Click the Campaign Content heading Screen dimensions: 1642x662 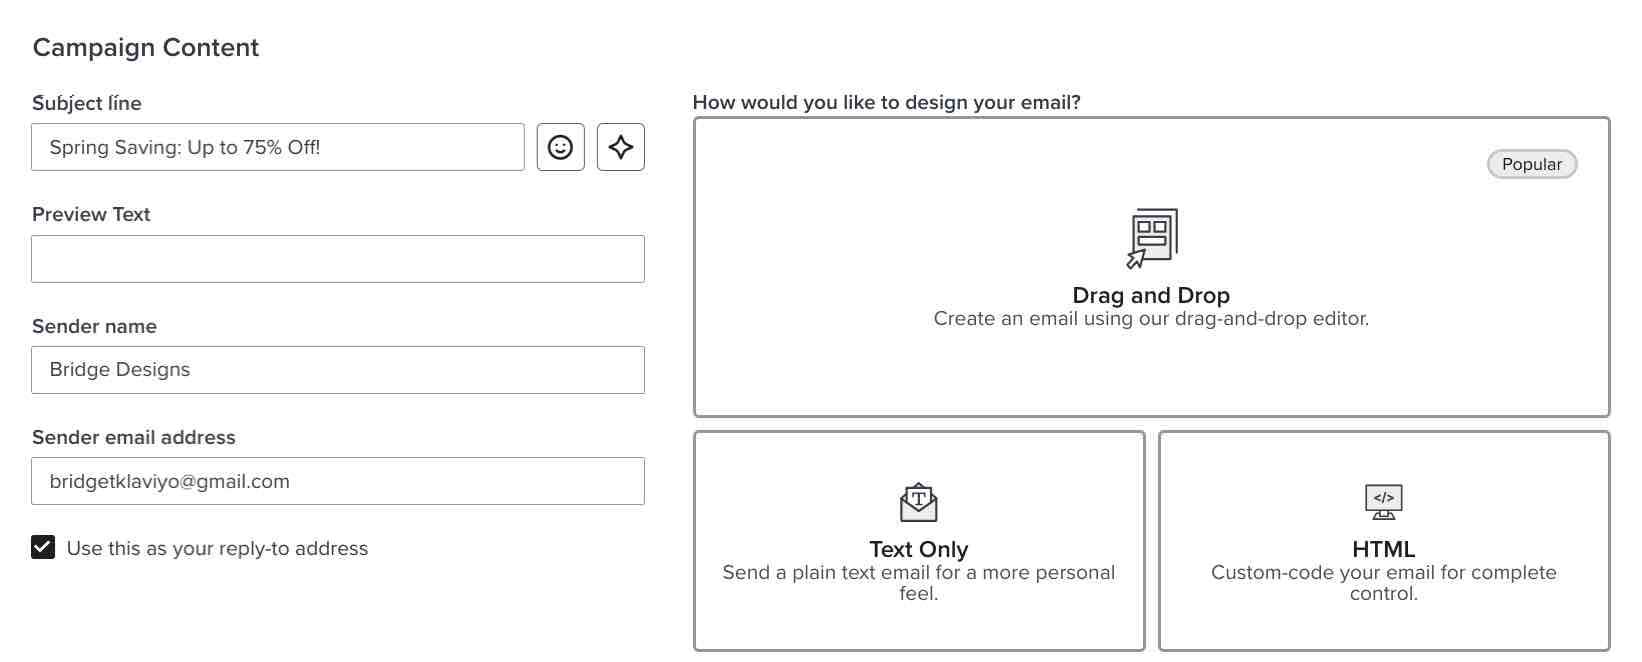coord(146,47)
